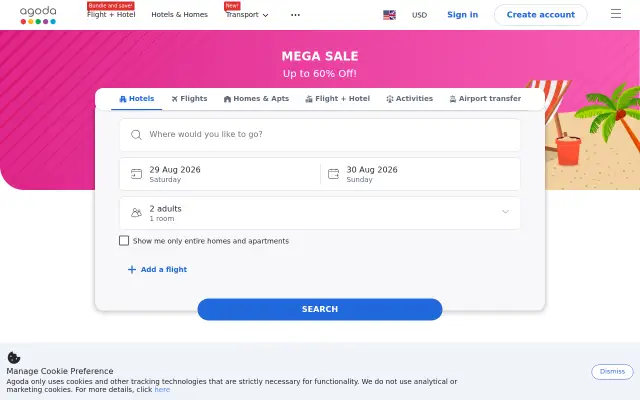Viewport: 640px width, 400px height.
Task: Expand the Transport dropdown menu
Action: (x=247, y=15)
